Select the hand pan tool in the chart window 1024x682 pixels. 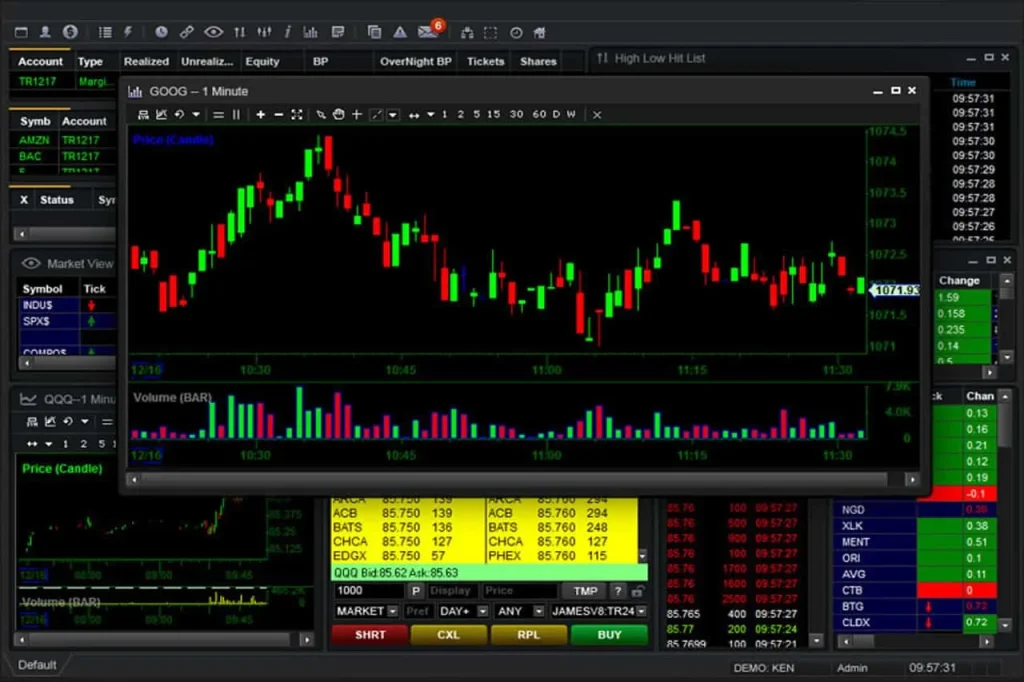[x=338, y=114]
